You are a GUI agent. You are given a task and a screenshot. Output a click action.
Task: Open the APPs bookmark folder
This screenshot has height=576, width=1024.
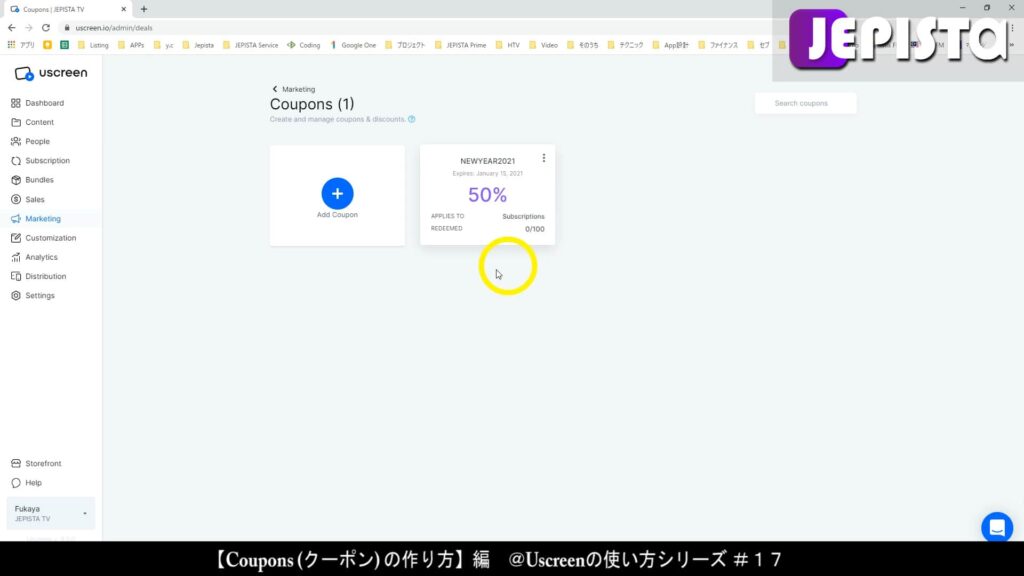click(x=131, y=45)
